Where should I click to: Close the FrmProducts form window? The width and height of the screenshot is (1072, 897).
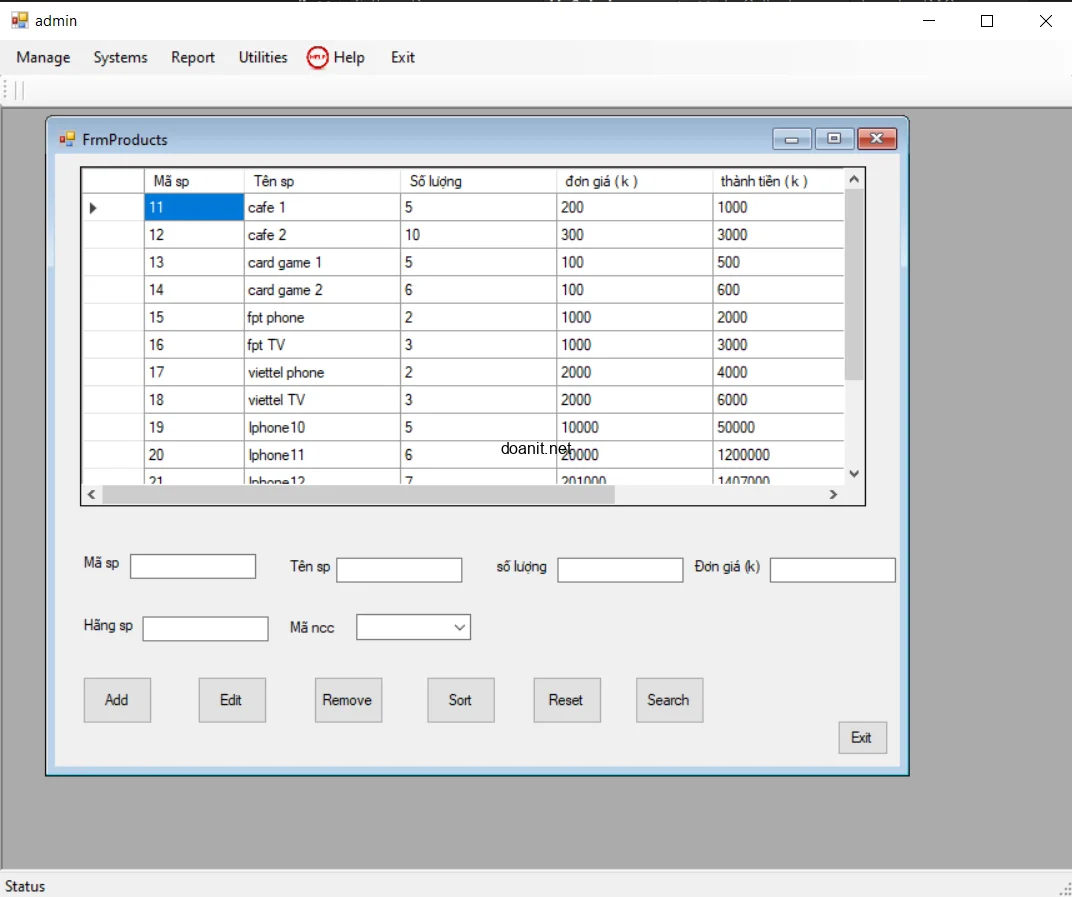(x=877, y=140)
